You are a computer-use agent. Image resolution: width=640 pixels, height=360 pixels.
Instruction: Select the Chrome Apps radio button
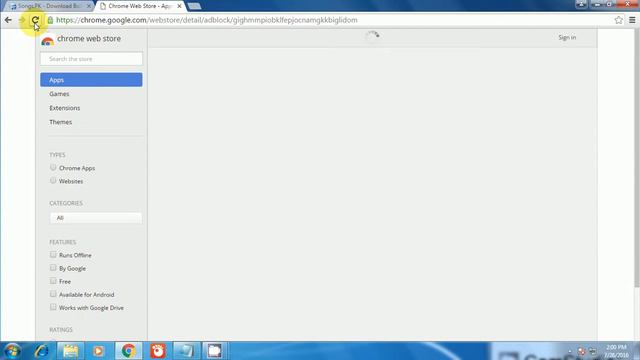click(53, 168)
